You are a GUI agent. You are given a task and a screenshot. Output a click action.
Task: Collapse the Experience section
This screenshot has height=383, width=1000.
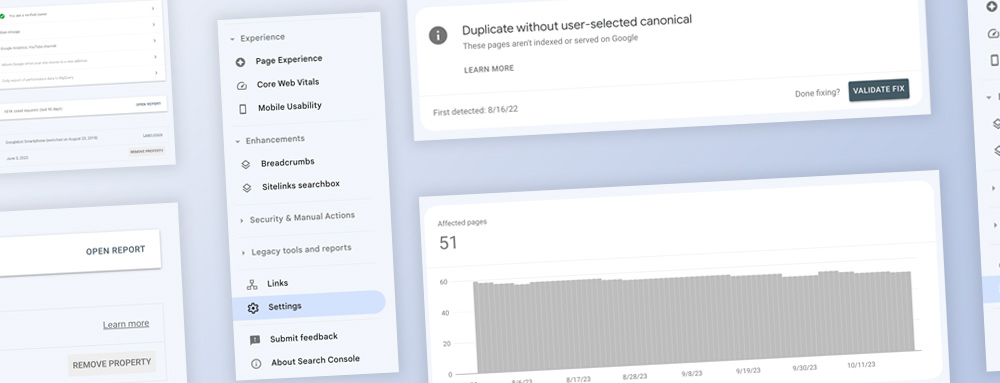(x=233, y=39)
